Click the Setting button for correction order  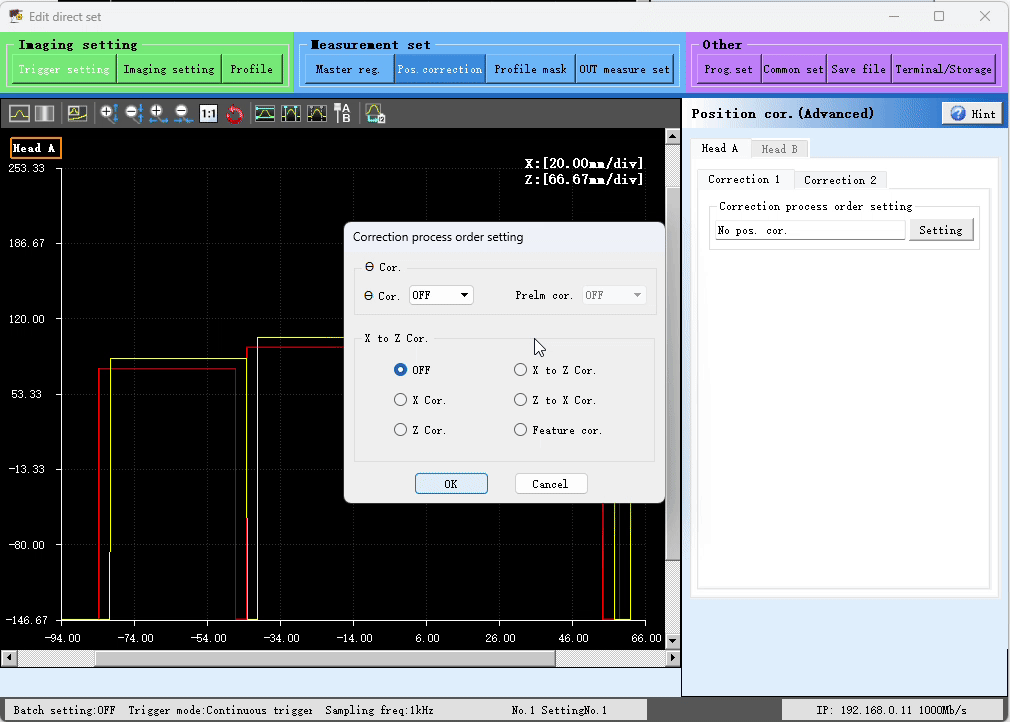(x=940, y=230)
